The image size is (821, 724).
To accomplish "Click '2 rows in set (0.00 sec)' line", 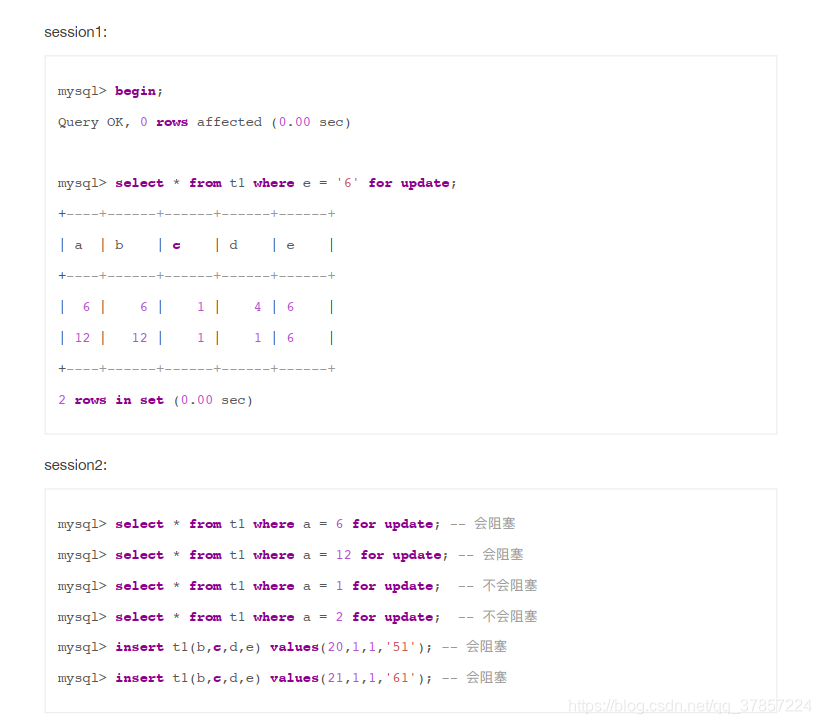I will 156,400.
